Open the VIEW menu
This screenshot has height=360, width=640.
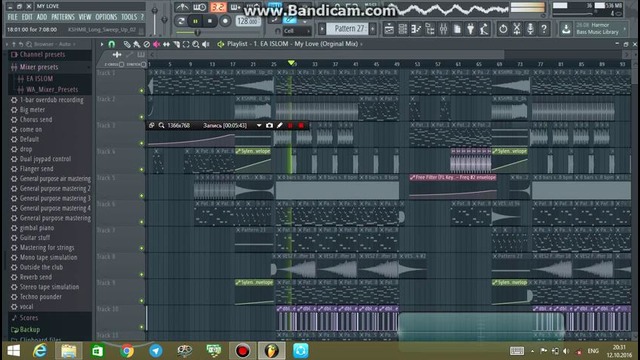tap(85, 17)
